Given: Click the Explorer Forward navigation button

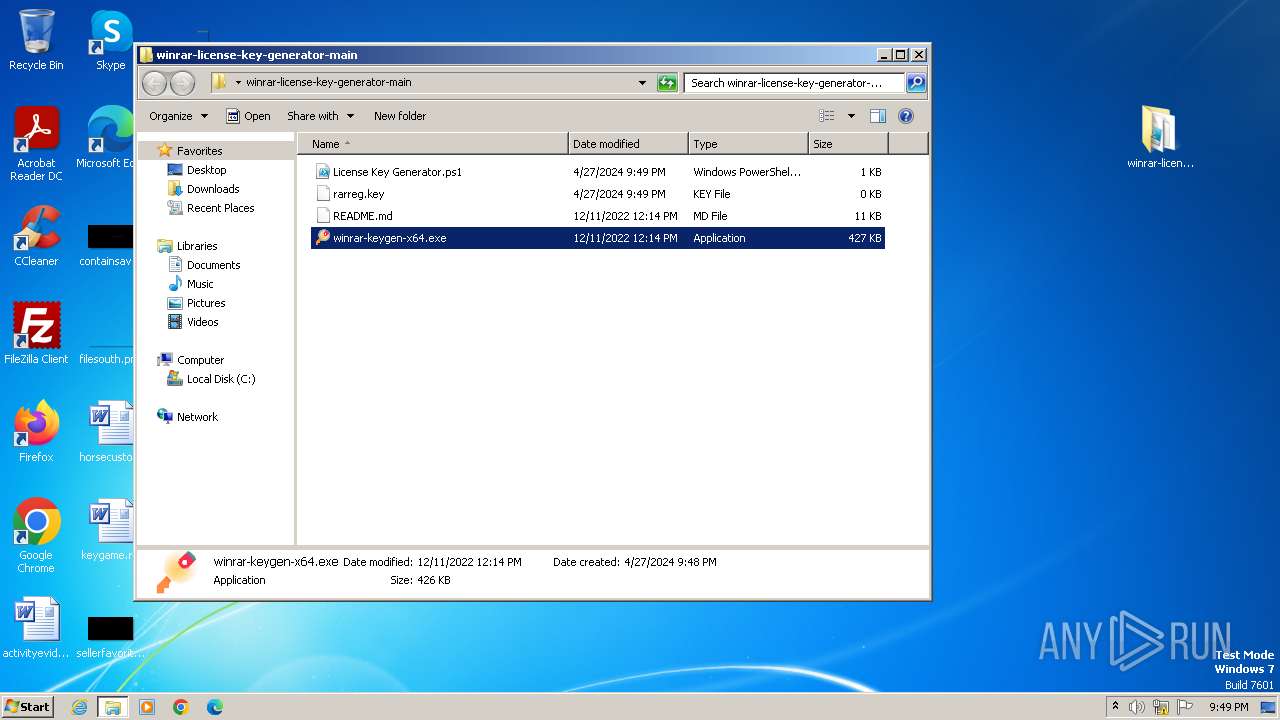Looking at the screenshot, I should coord(182,83).
